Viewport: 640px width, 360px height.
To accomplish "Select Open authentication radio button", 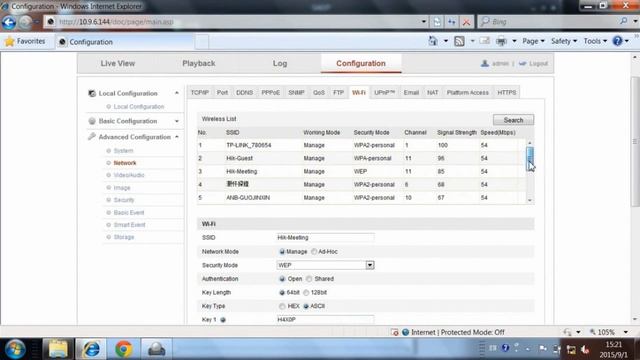I will (x=282, y=279).
